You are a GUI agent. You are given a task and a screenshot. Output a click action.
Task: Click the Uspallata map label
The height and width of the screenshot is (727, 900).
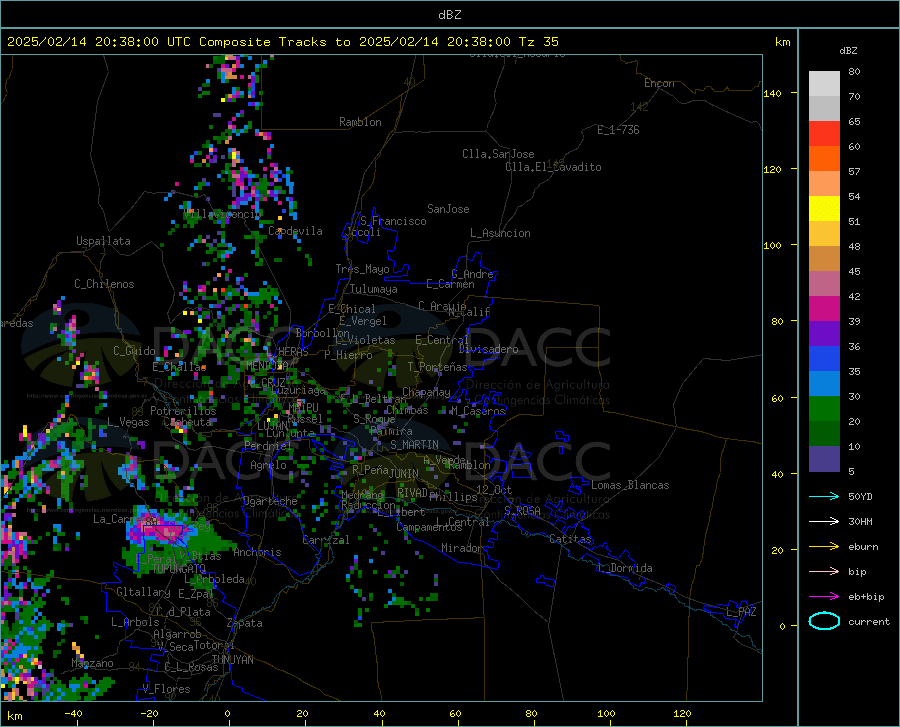click(x=103, y=241)
